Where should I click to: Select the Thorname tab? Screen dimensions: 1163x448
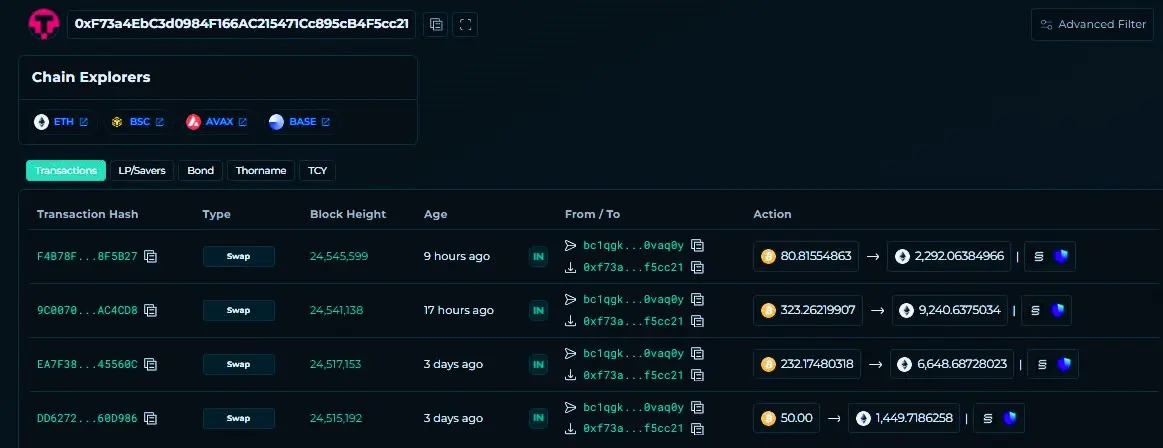[261, 171]
